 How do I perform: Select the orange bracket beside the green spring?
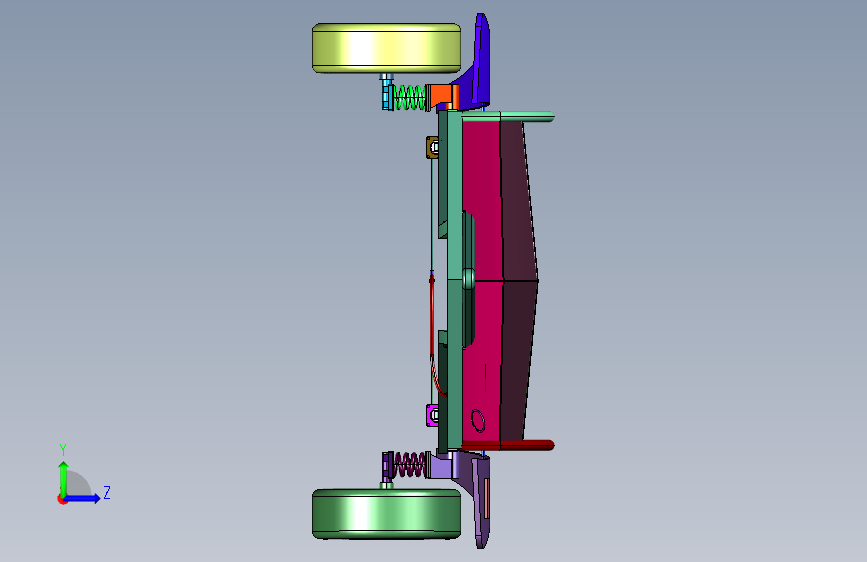[441, 97]
